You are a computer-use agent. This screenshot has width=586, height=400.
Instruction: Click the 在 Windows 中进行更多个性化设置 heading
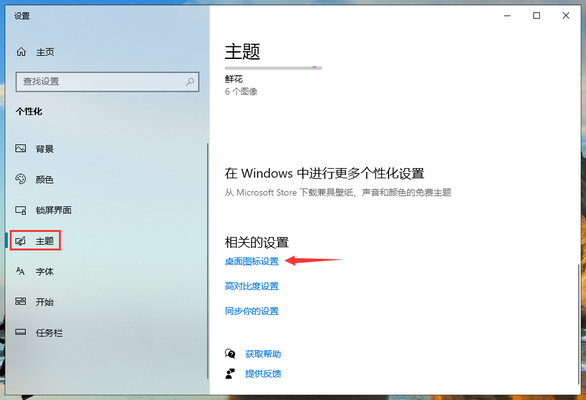[x=324, y=173]
